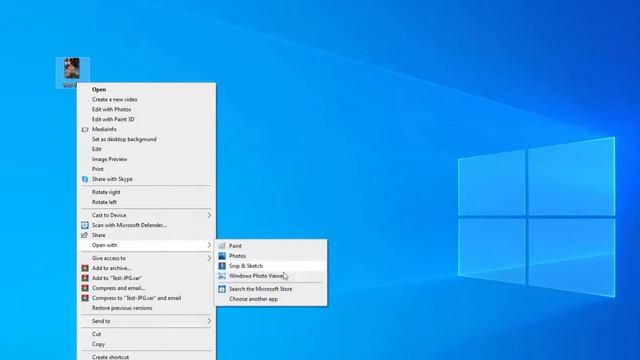Click the WinRAR icon beside Compress and email
Image resolution: width=640 pixels, height=360 pixels.
[x=85, y=288]
